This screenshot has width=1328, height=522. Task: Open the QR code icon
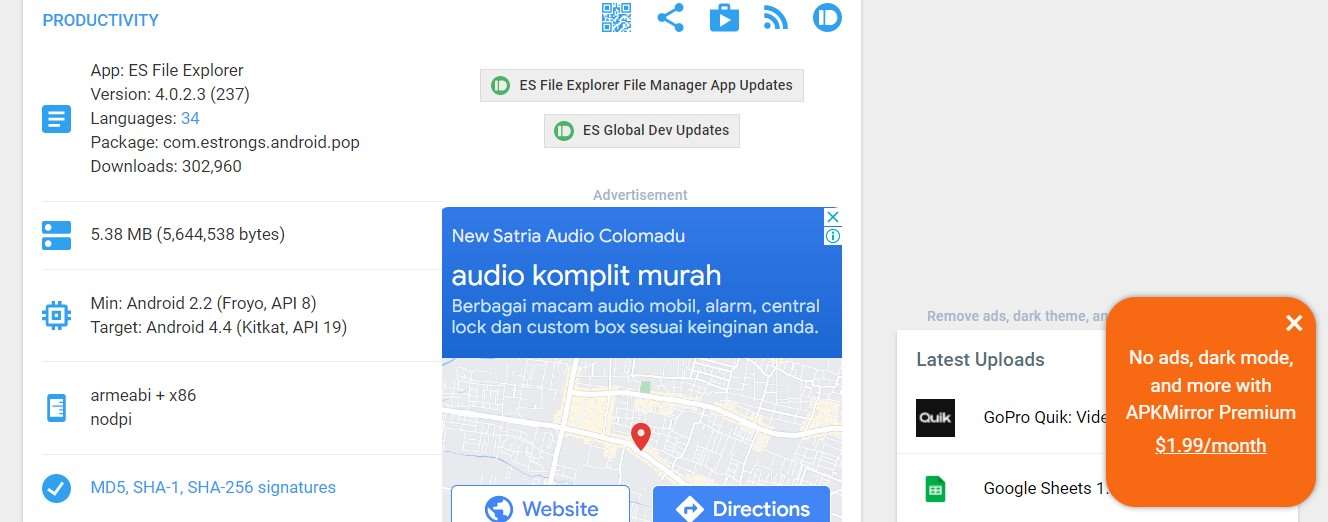[x=616, y=18]
